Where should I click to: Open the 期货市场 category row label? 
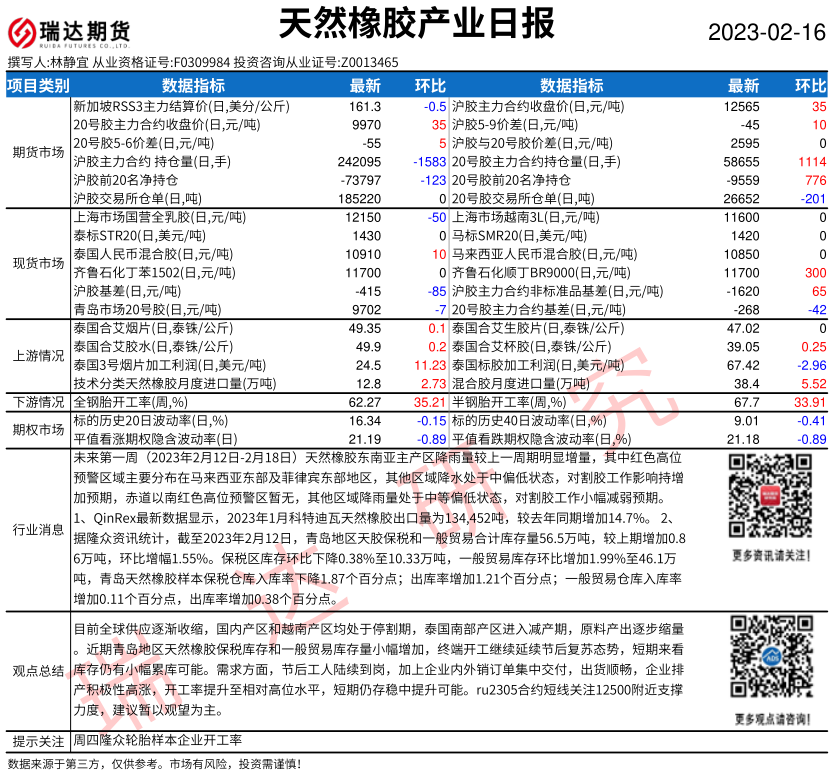click(38, 152)
